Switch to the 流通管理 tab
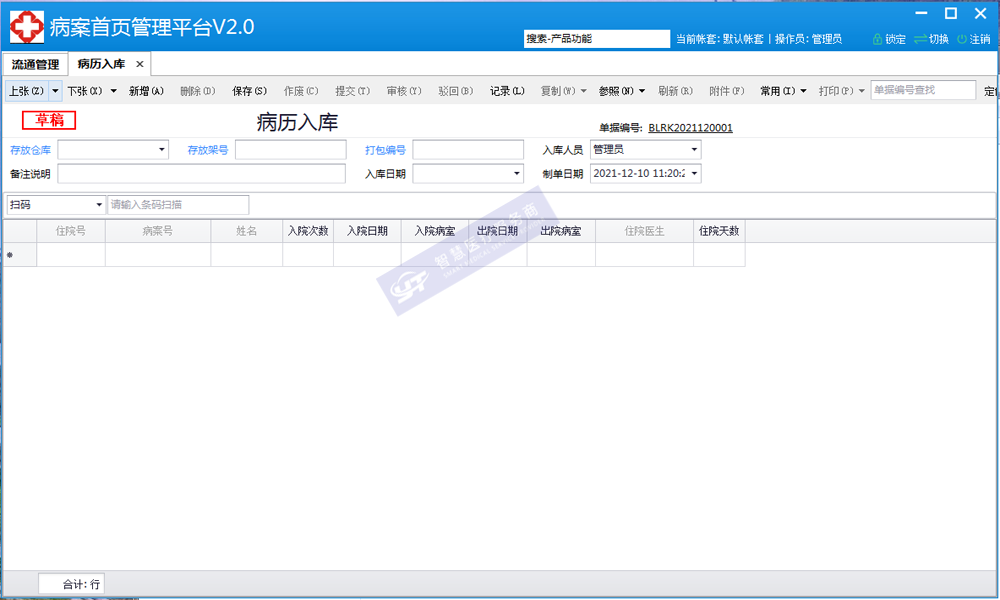This screenshot has height=600, width=1000. [35, 64]
